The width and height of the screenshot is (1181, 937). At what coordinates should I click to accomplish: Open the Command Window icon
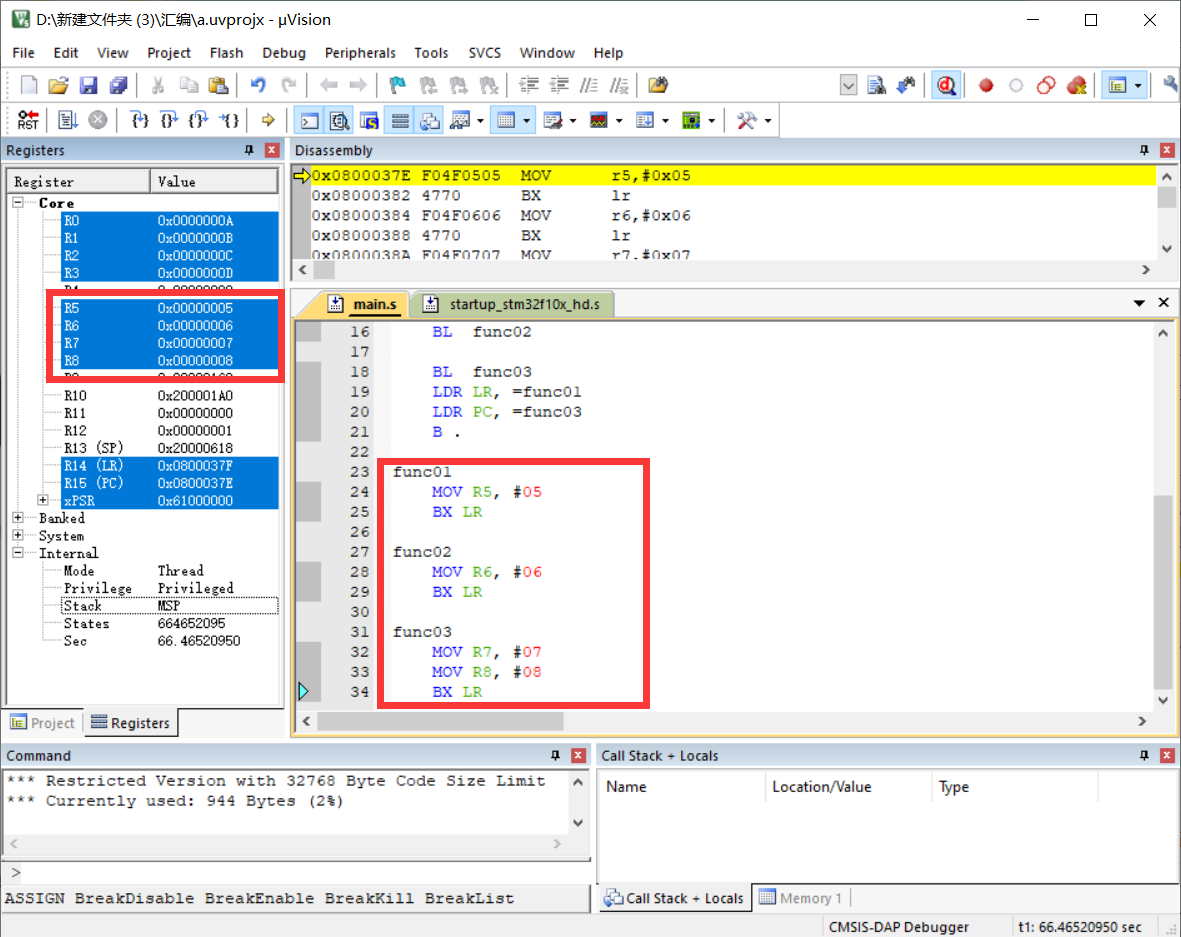pos(309,120)
